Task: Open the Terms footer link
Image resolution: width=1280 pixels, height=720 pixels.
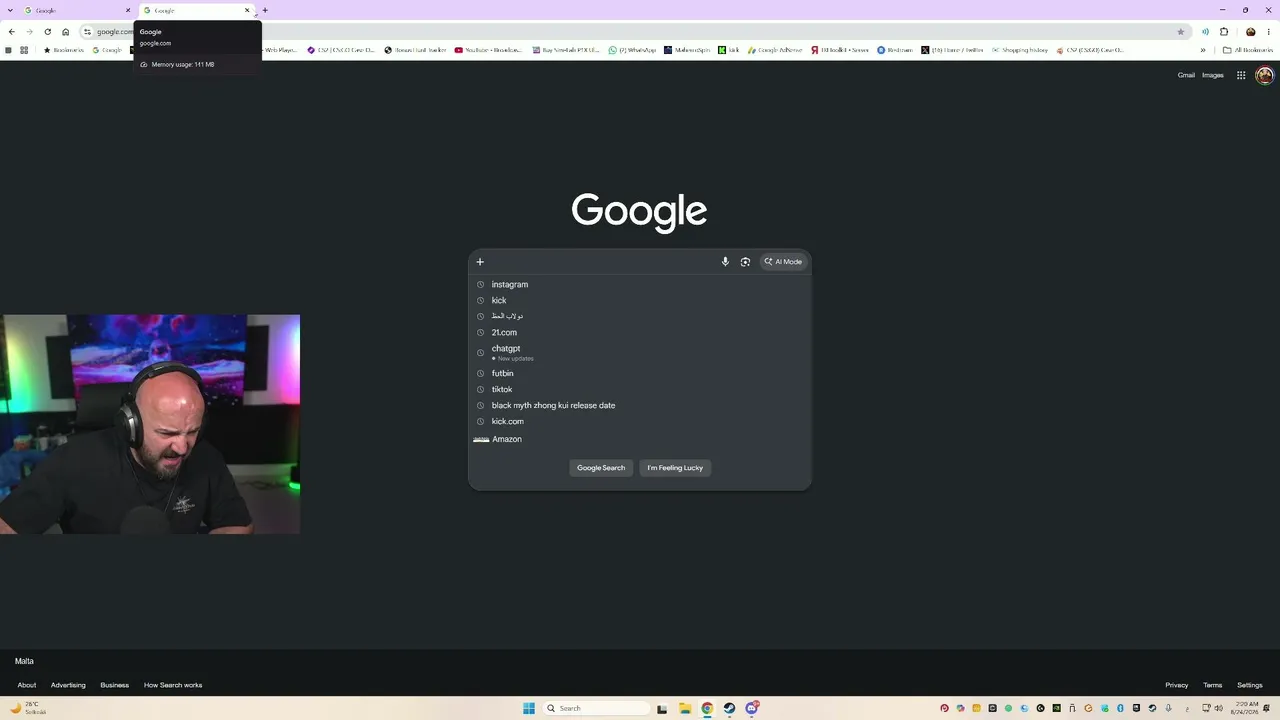Action: pyautogui.click(x=1213, y=685)
